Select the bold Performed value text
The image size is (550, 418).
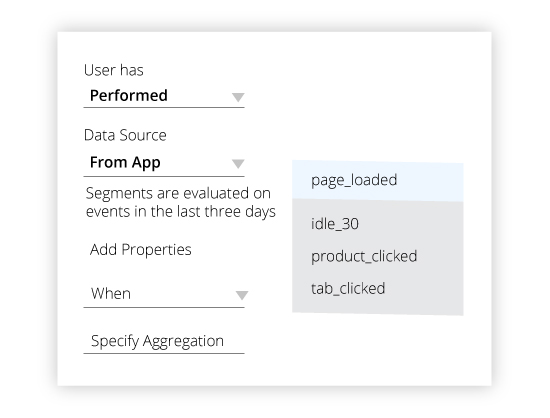[129, 95]
